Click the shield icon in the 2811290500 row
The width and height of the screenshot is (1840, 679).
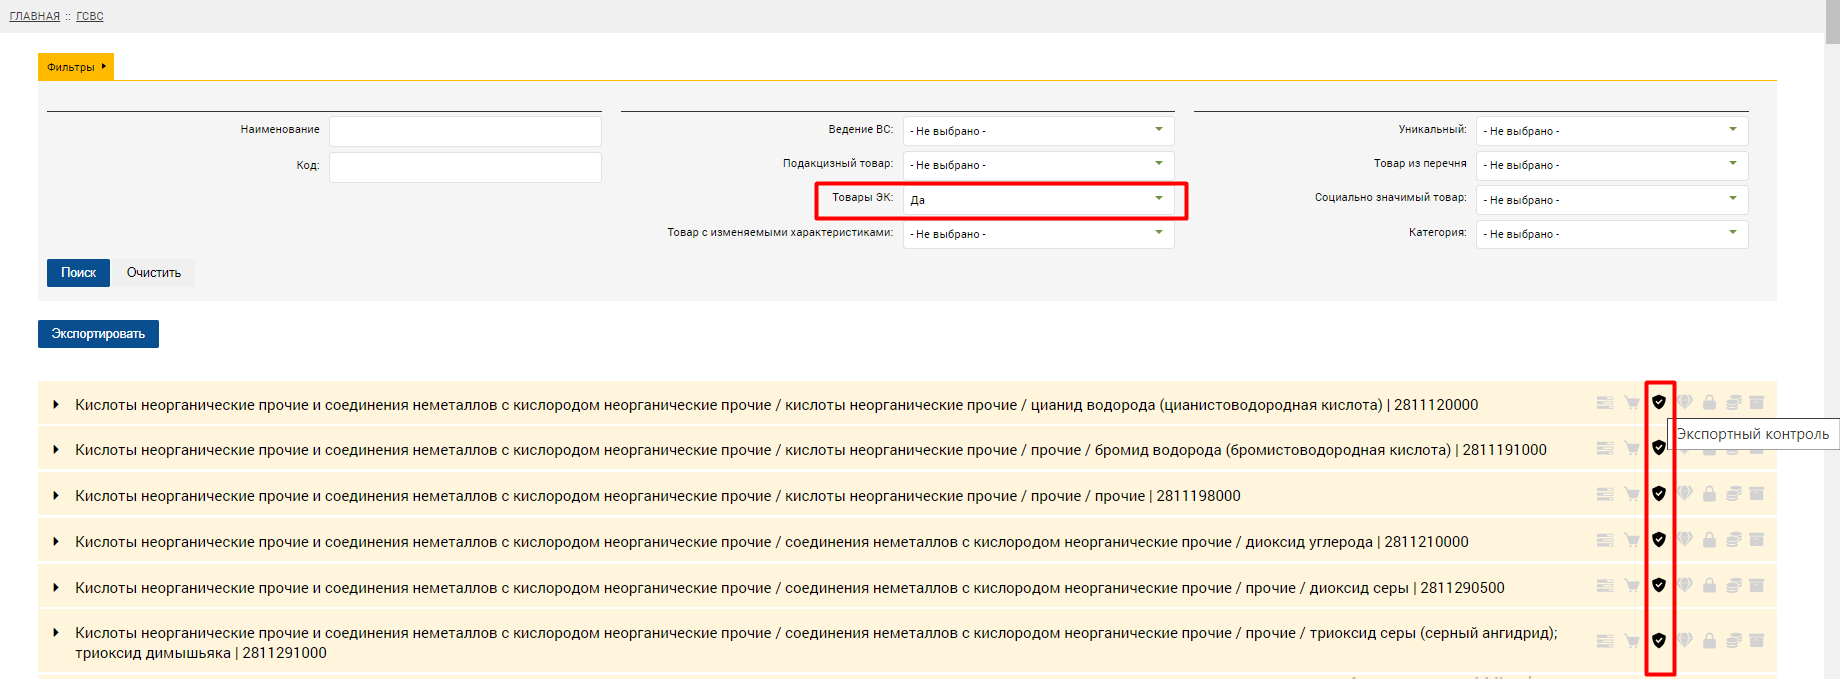tap(1658, 585)
